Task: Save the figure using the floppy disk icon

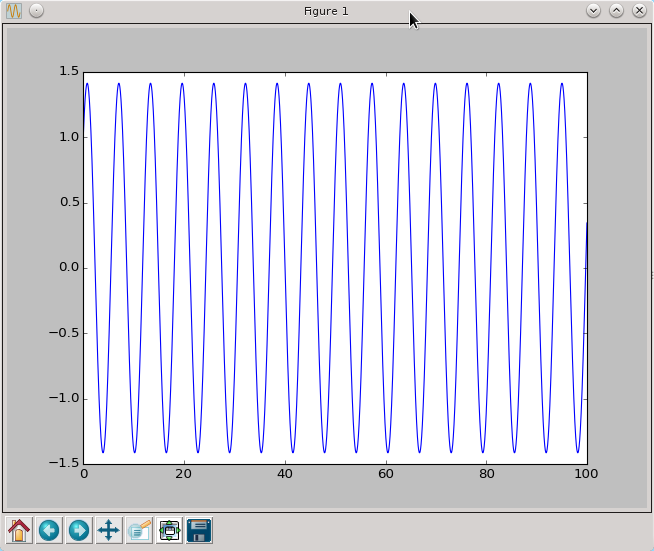Action: (x=199, y=530)
